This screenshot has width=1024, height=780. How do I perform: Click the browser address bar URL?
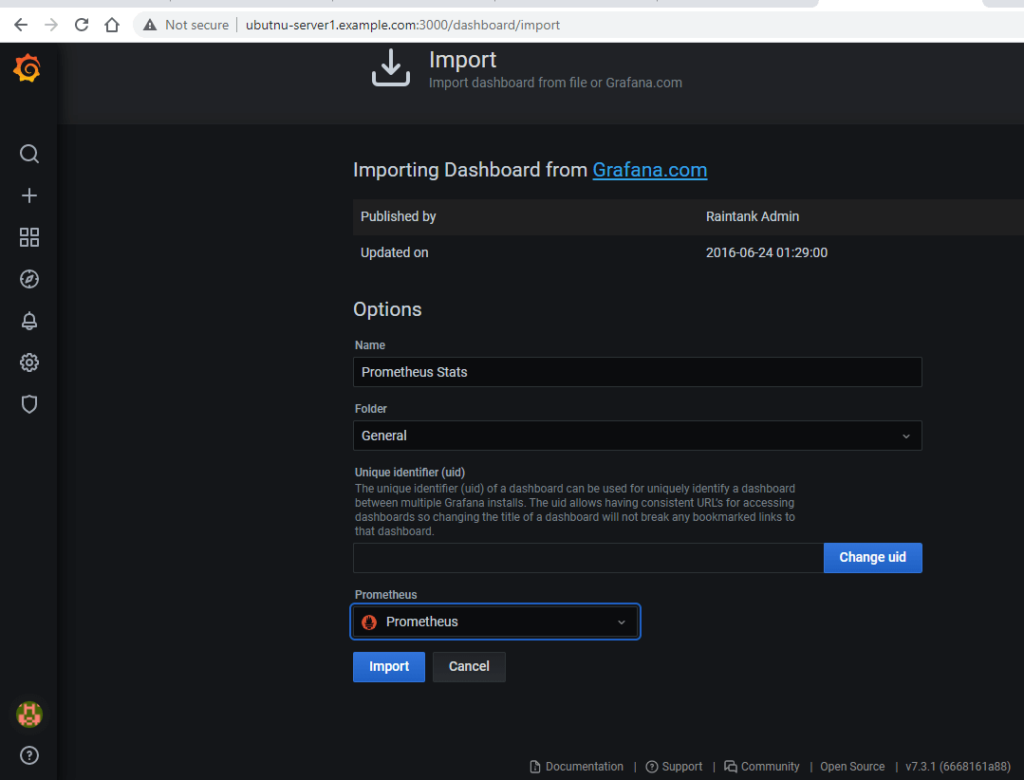click(402, 25)
